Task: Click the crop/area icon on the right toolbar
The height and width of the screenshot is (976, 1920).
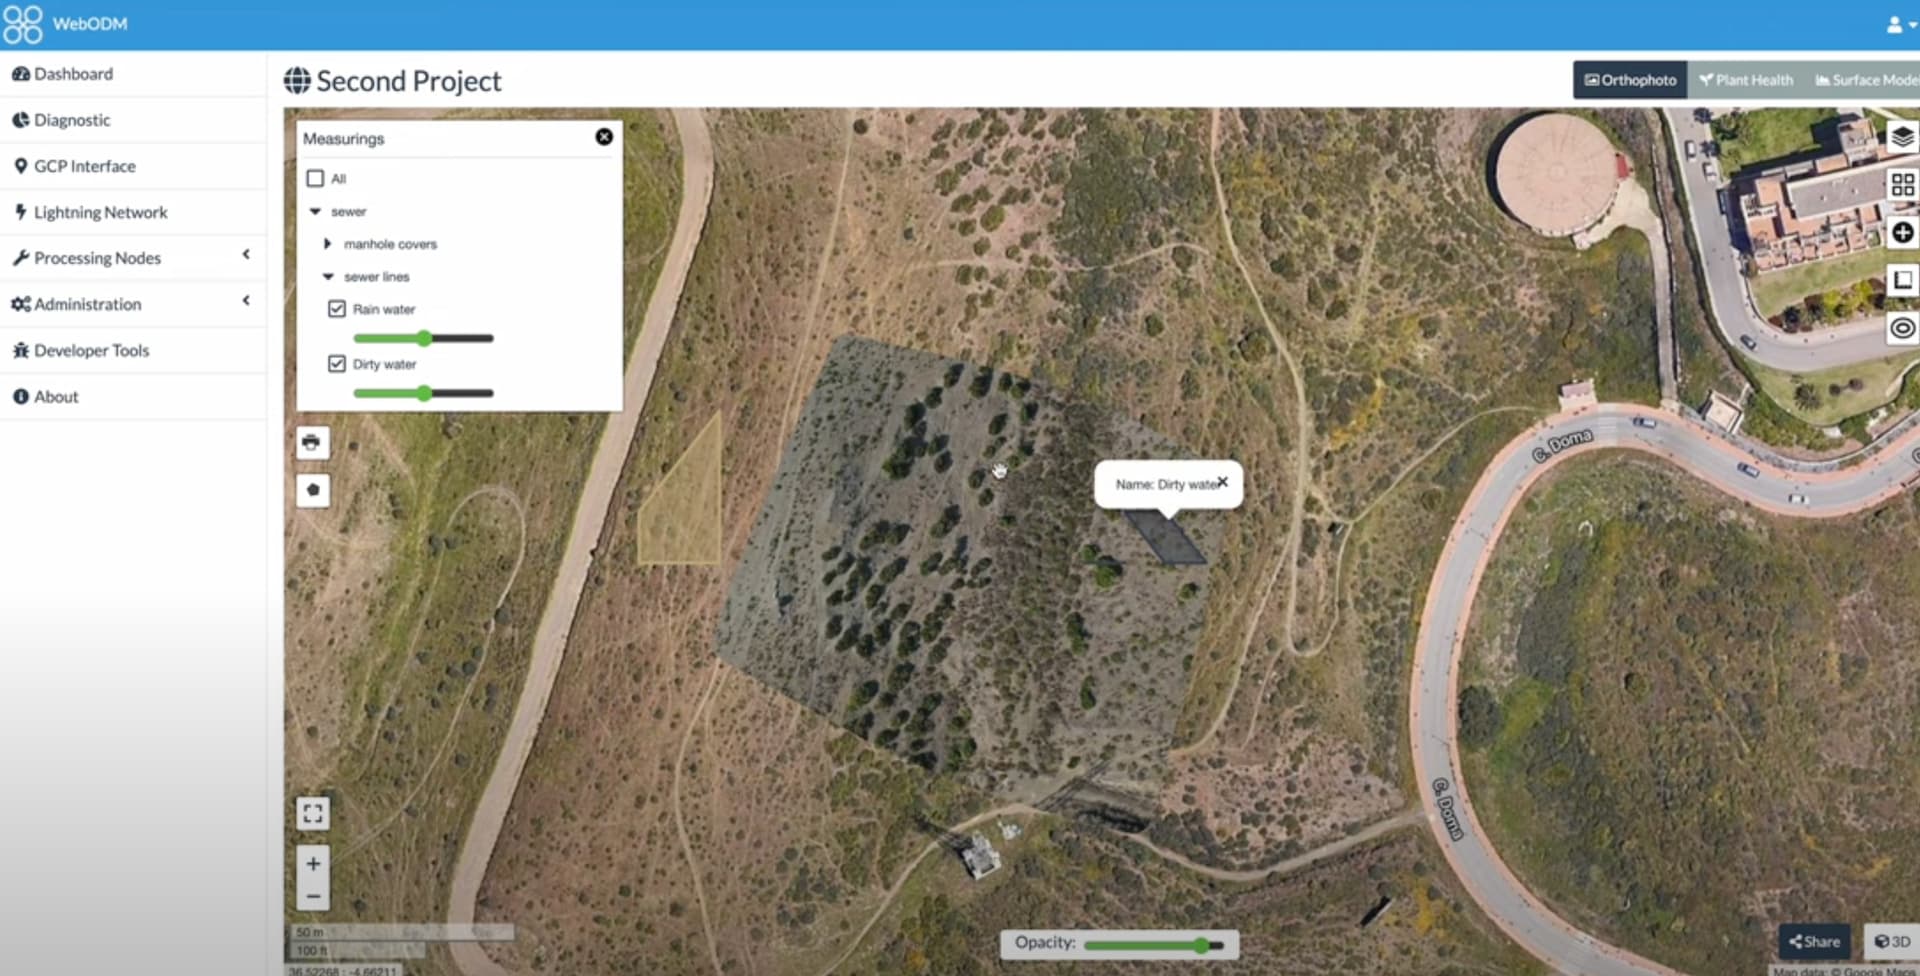Action: pyautogui.click(x=1903, y=281)
